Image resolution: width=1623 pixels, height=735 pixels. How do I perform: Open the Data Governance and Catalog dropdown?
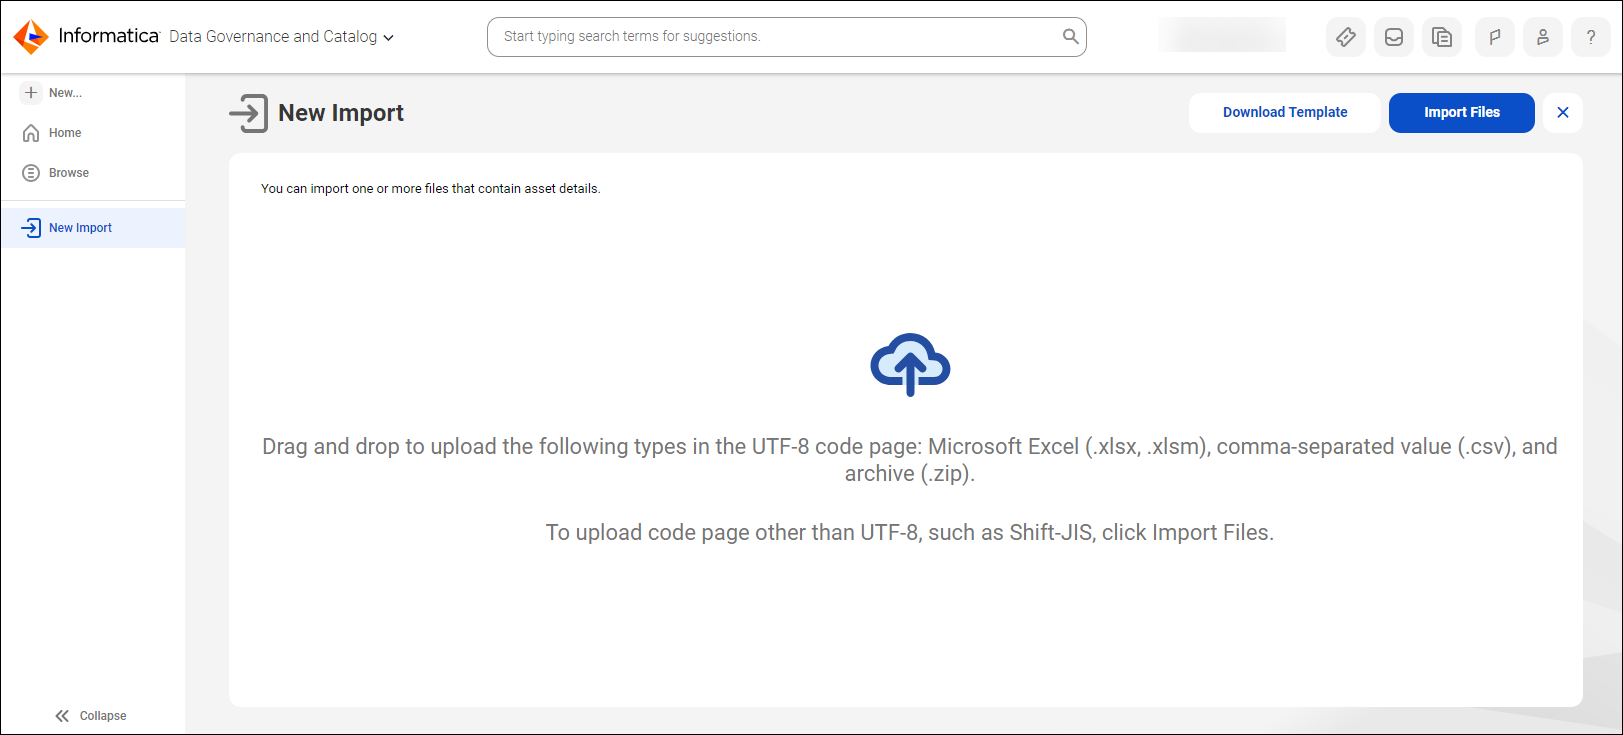point(281,37)
